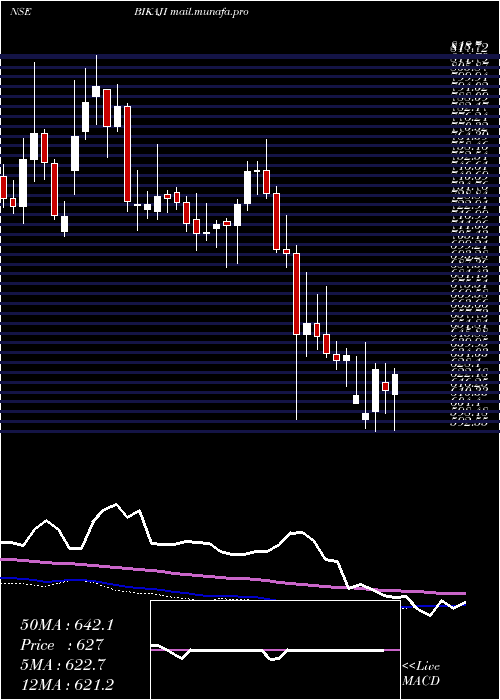The image size is (500, 700).
Task: Select the 50MA : 642.1 readout
Action: tap(67, 625)
